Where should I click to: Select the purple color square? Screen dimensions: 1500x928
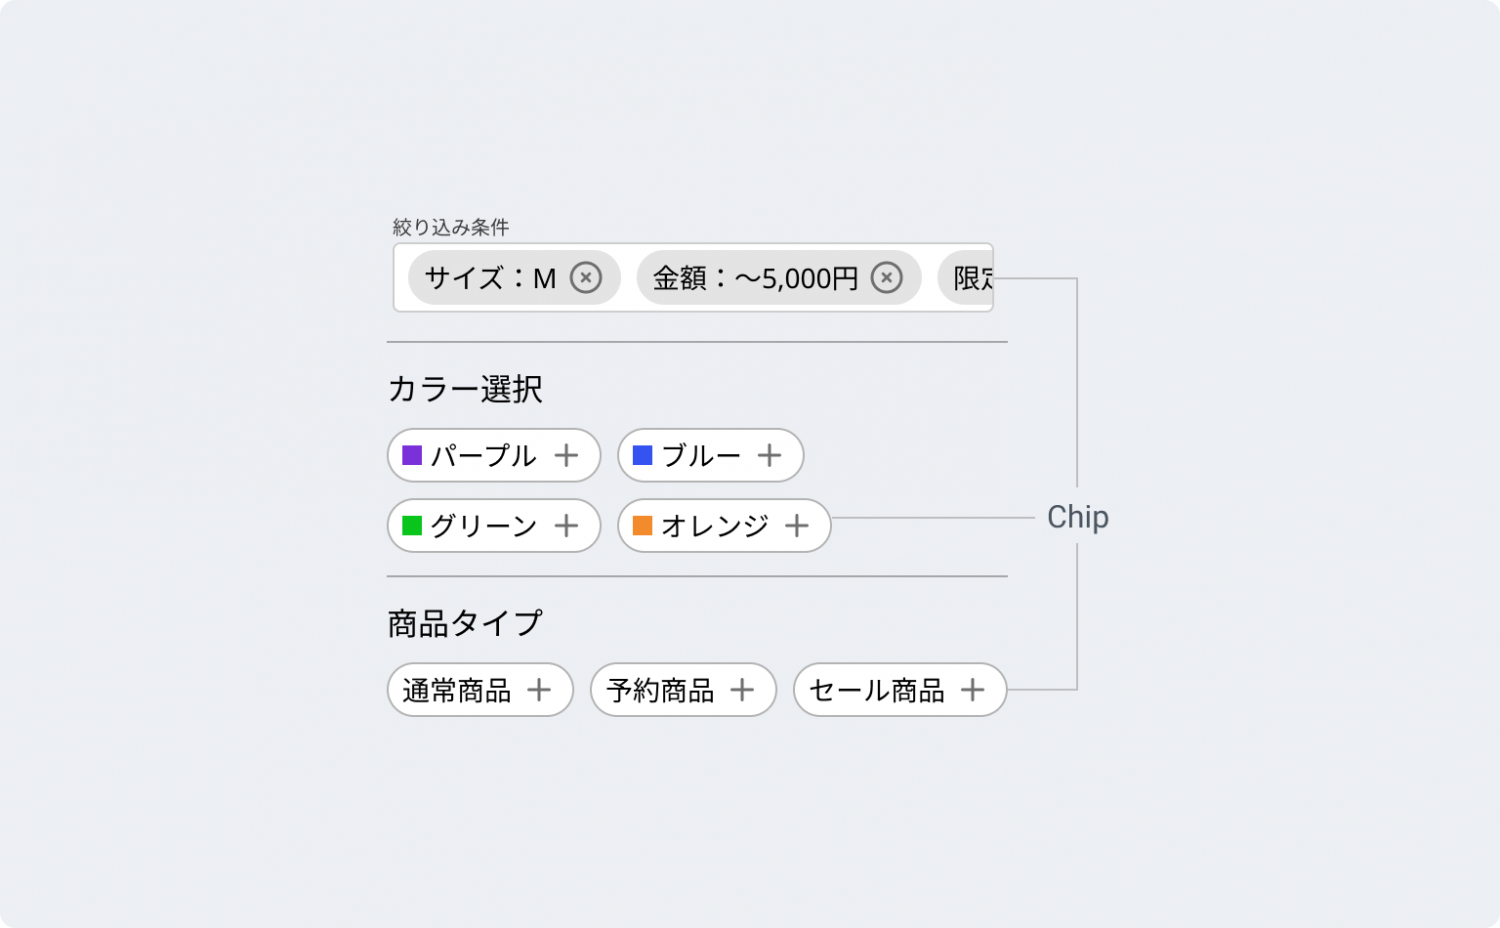click(412, 455)
